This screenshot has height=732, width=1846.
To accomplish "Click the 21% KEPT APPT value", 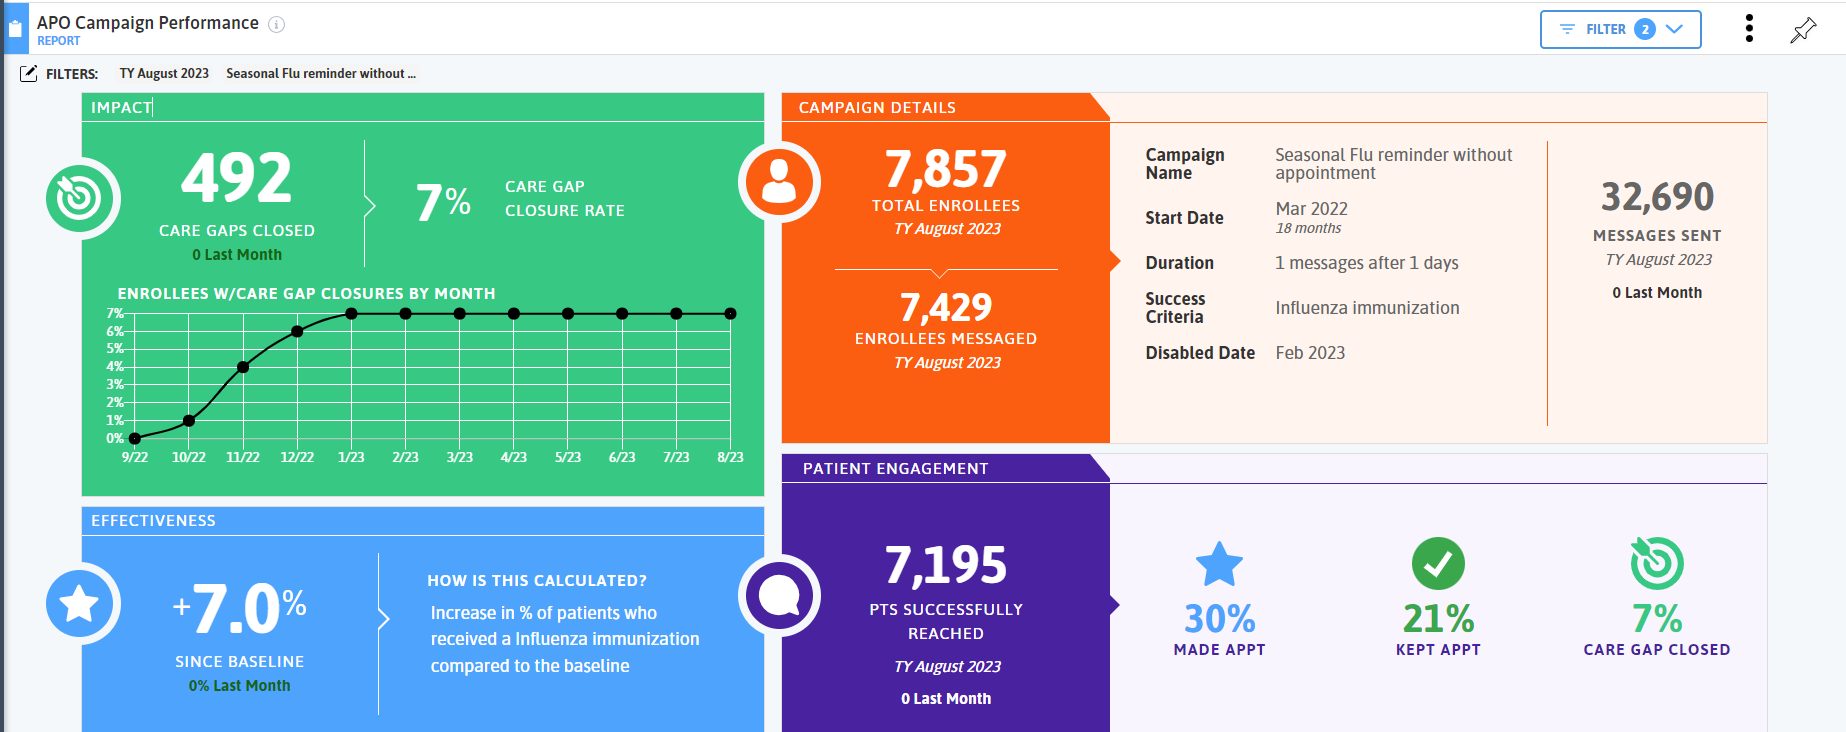I will (1438, 619).
